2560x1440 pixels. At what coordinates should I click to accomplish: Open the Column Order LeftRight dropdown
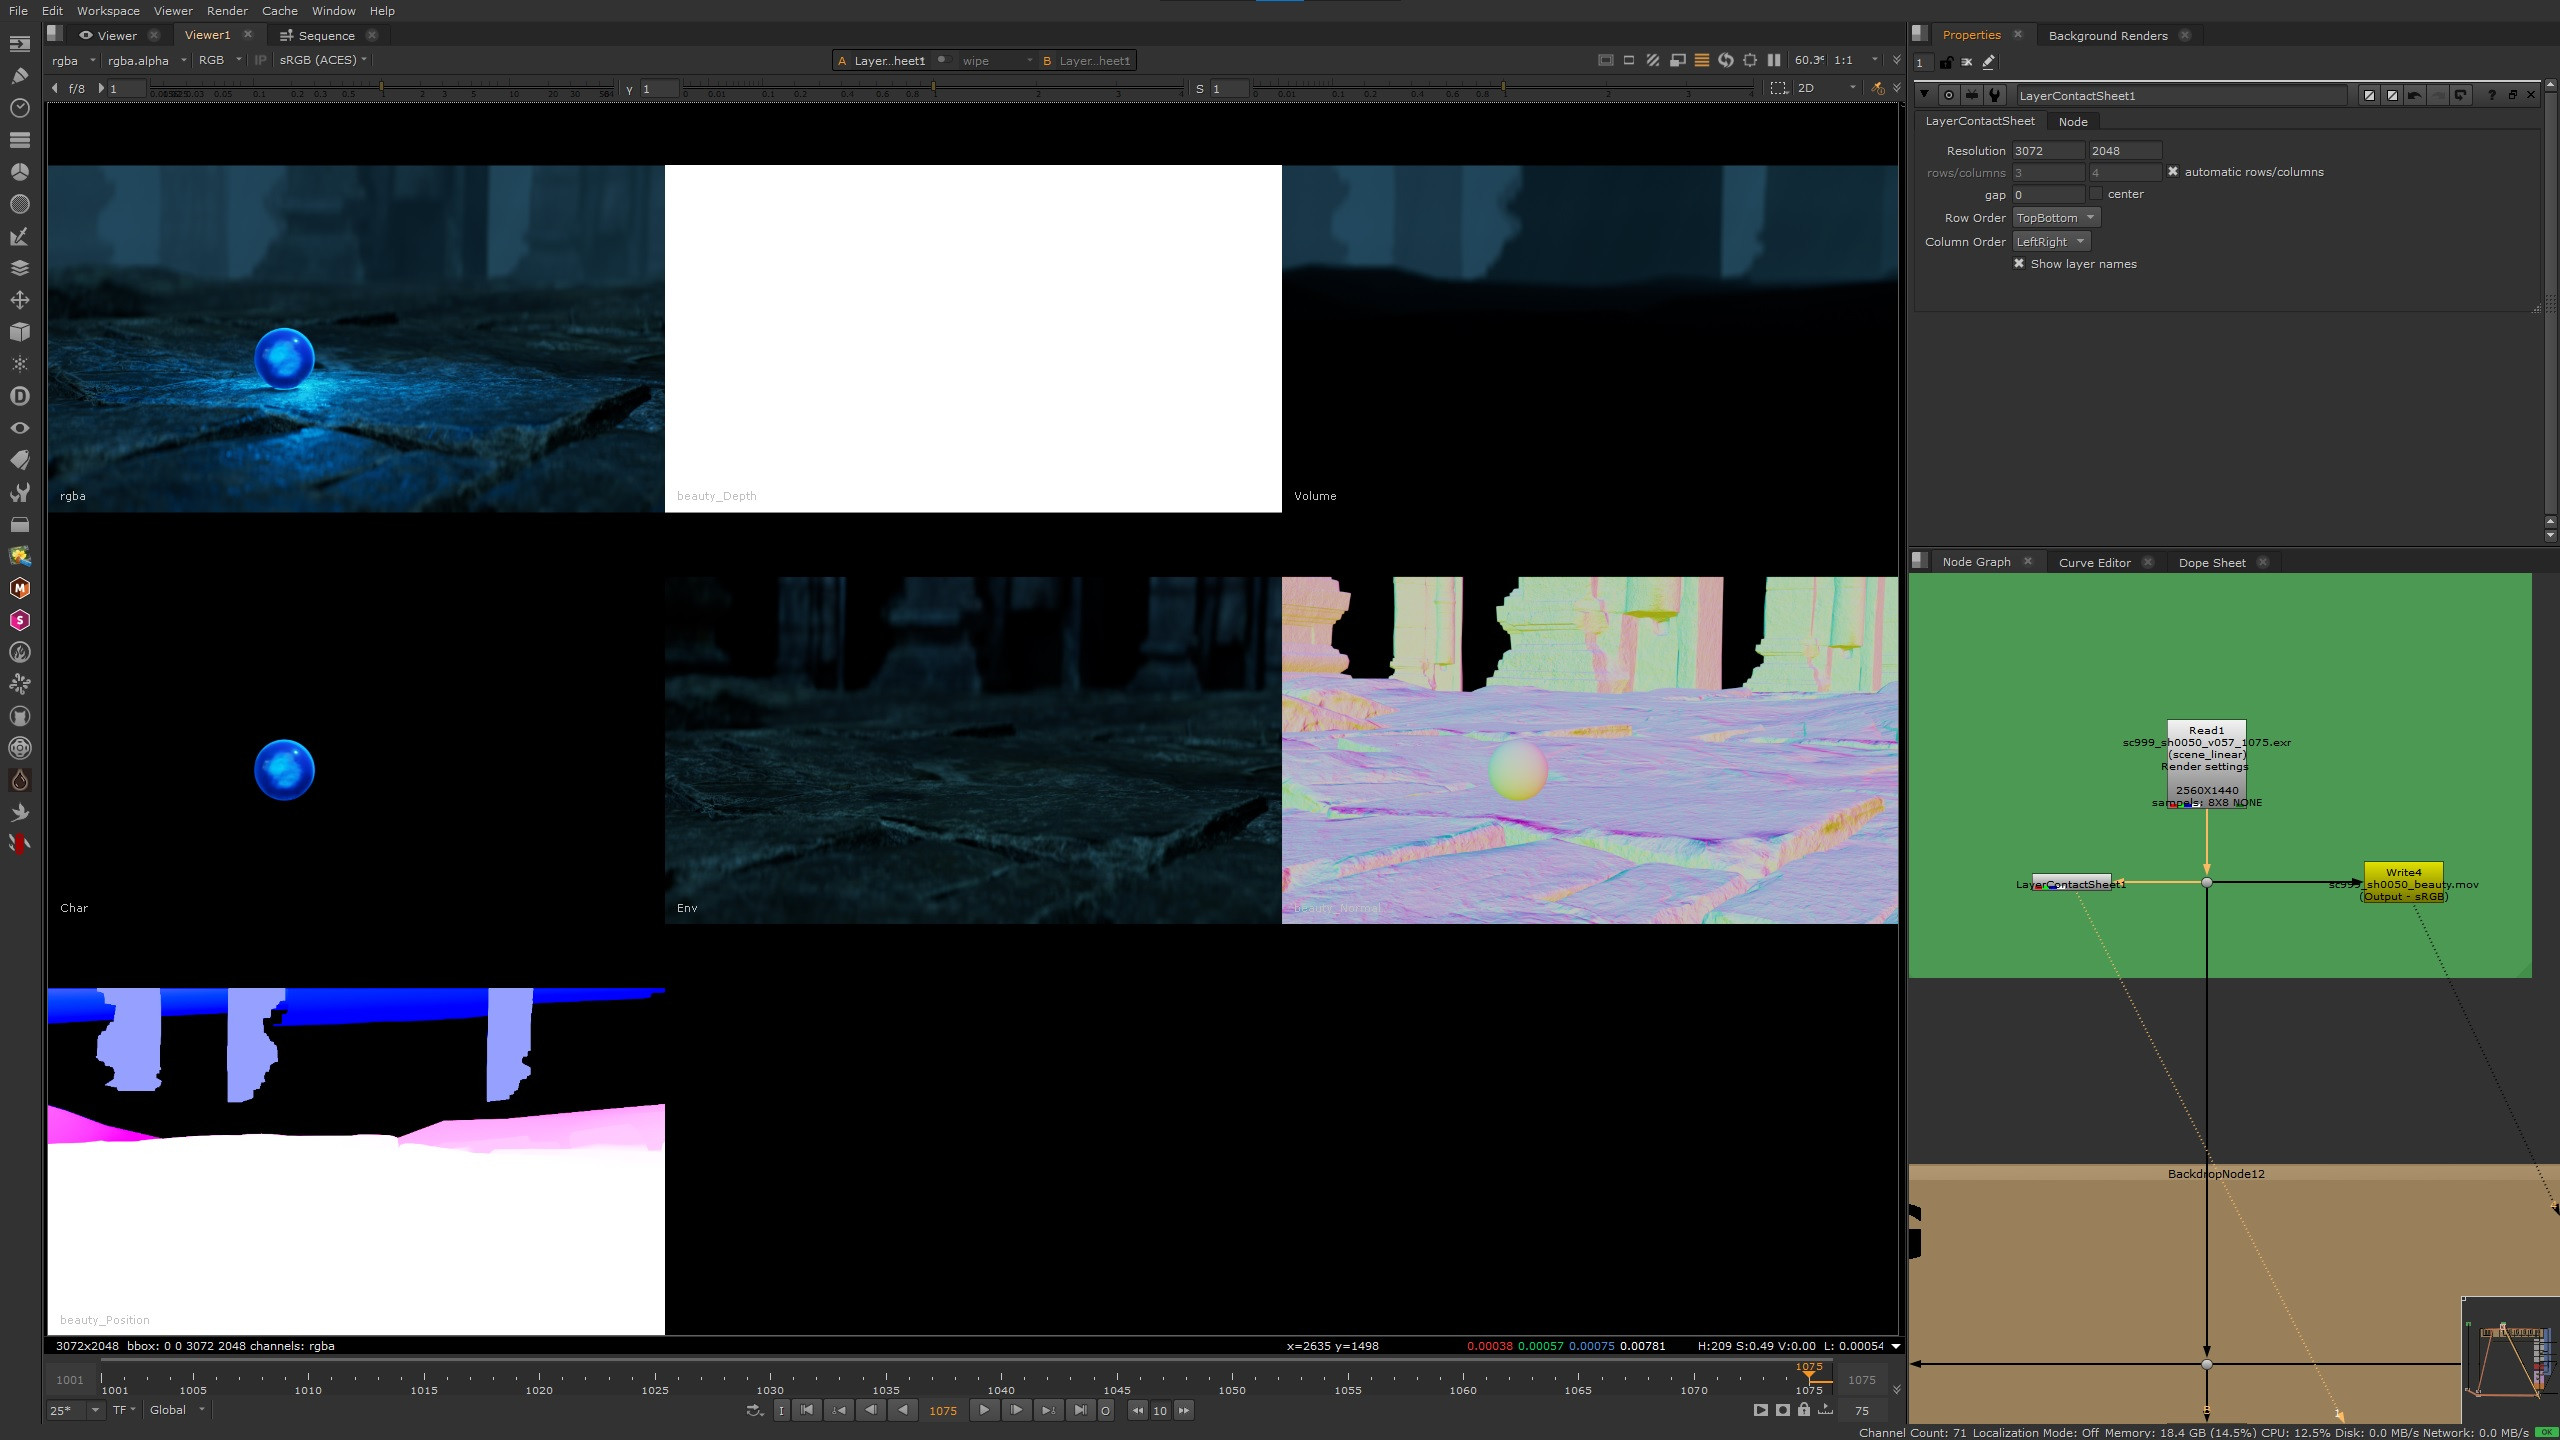tap(2050, 242)
